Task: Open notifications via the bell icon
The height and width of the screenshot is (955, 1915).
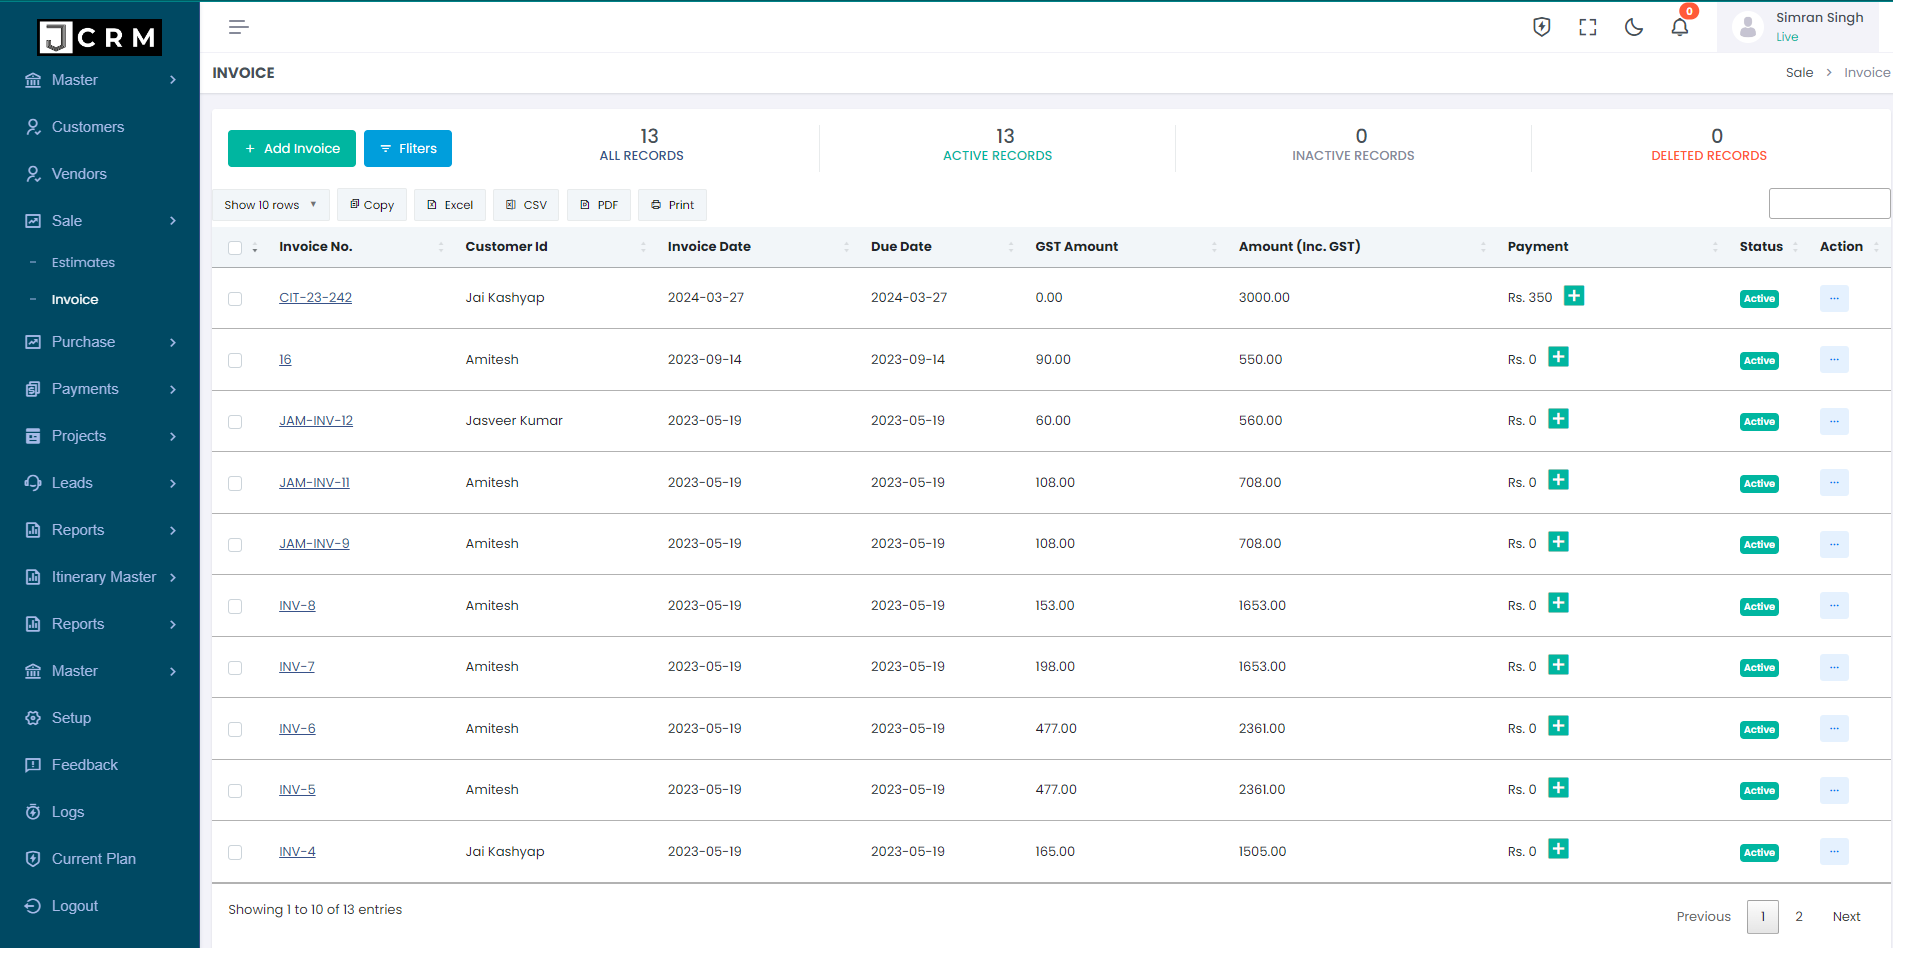Action: pyautogui.click(x=1678, y=27)
